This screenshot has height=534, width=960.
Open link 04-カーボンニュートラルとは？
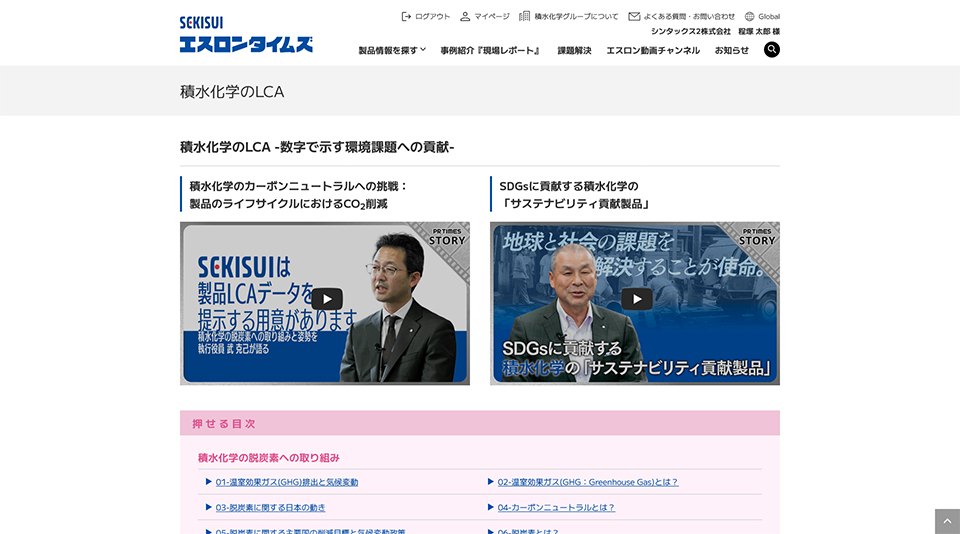coord(556,508)
